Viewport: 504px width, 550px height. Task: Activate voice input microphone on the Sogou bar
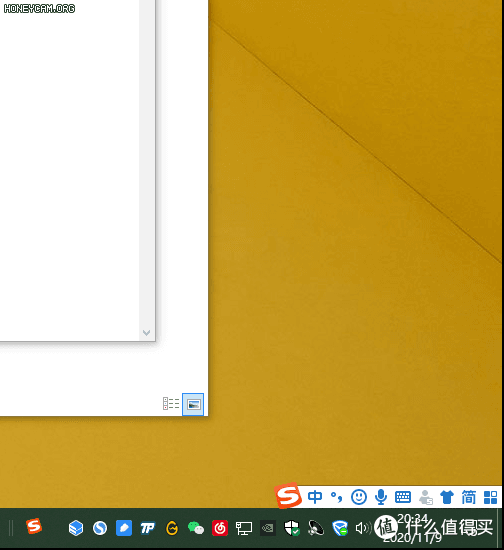click(x=381, y=497)
